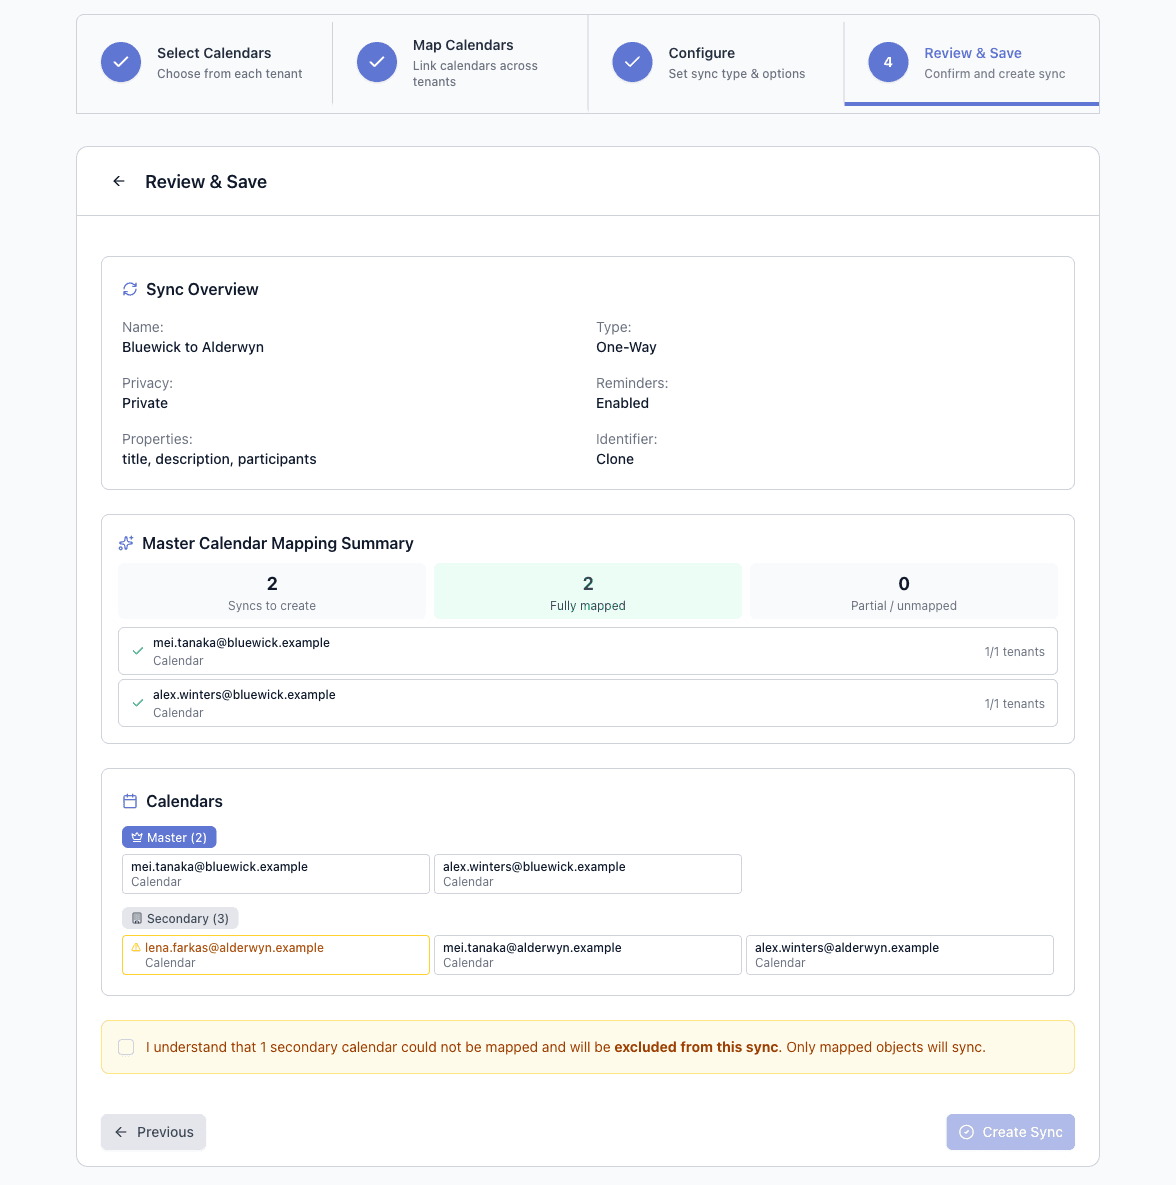1176x1185 pixels.
Task: Click the Fully mapped stat card
Action: coord(588,591)
